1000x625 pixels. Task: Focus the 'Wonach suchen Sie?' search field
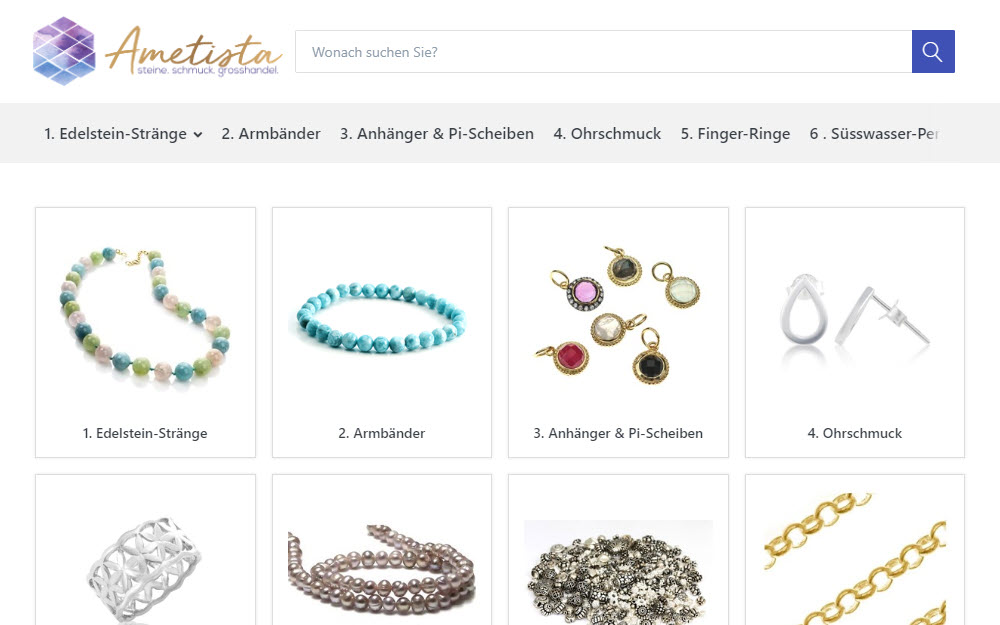click(603, 52)
